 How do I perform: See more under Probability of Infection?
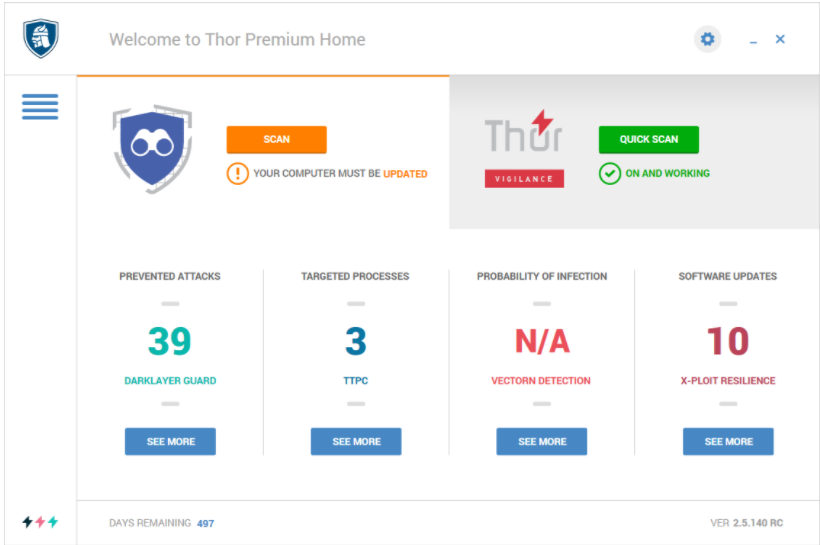(x=542, y=441)
